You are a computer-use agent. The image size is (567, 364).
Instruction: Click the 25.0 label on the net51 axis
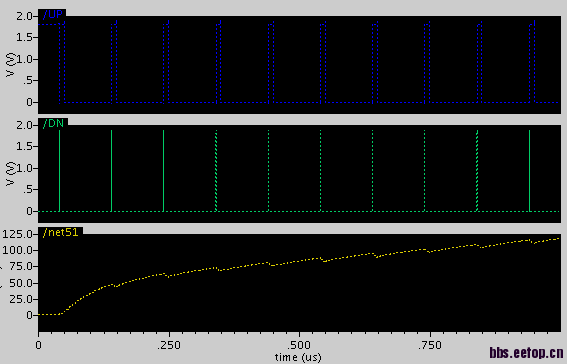tap(21, 299)
